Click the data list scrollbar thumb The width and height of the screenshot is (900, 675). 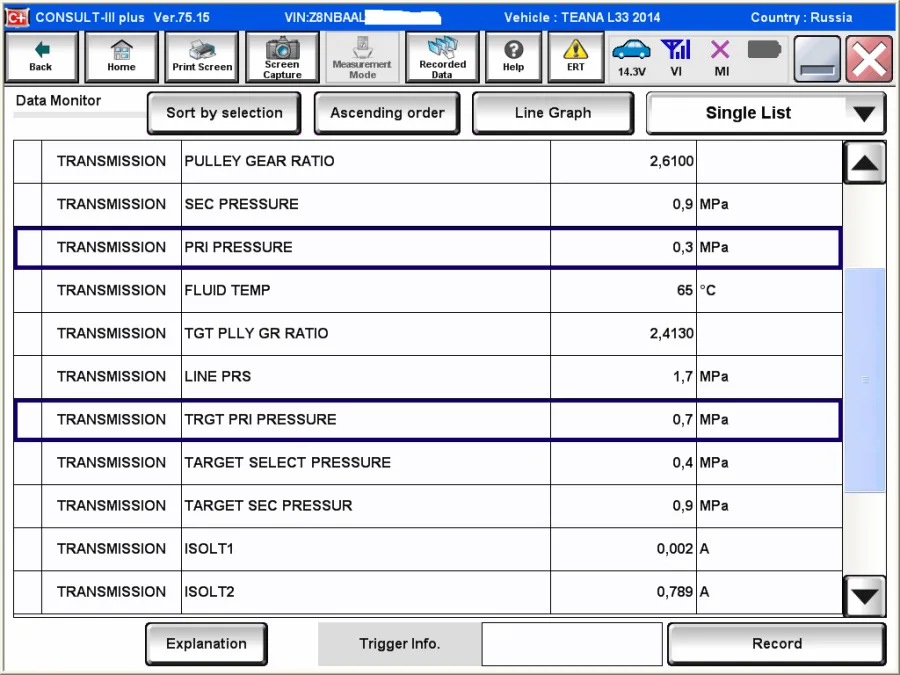click(864, 379)
